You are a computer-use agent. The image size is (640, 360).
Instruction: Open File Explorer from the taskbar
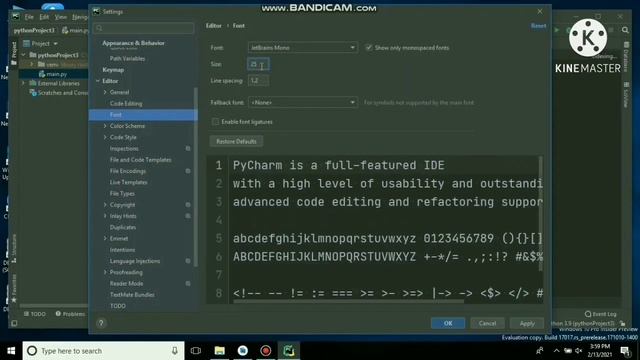tap(220, 351)
